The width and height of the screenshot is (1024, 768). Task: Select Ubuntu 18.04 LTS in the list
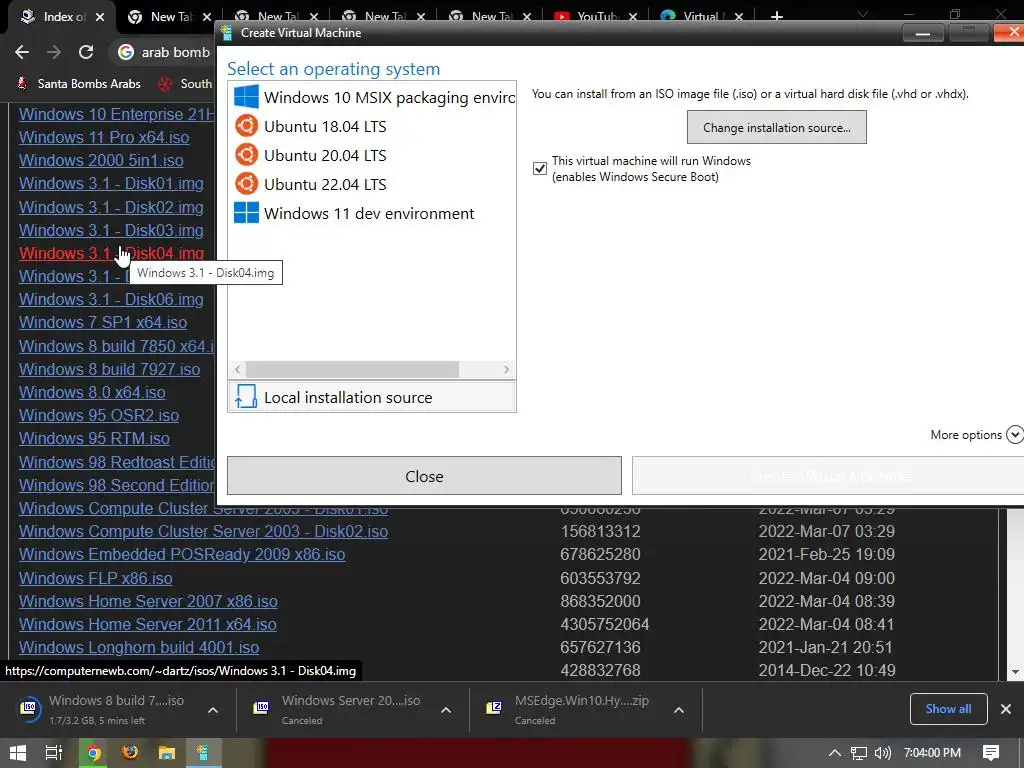tap(372, 126)
